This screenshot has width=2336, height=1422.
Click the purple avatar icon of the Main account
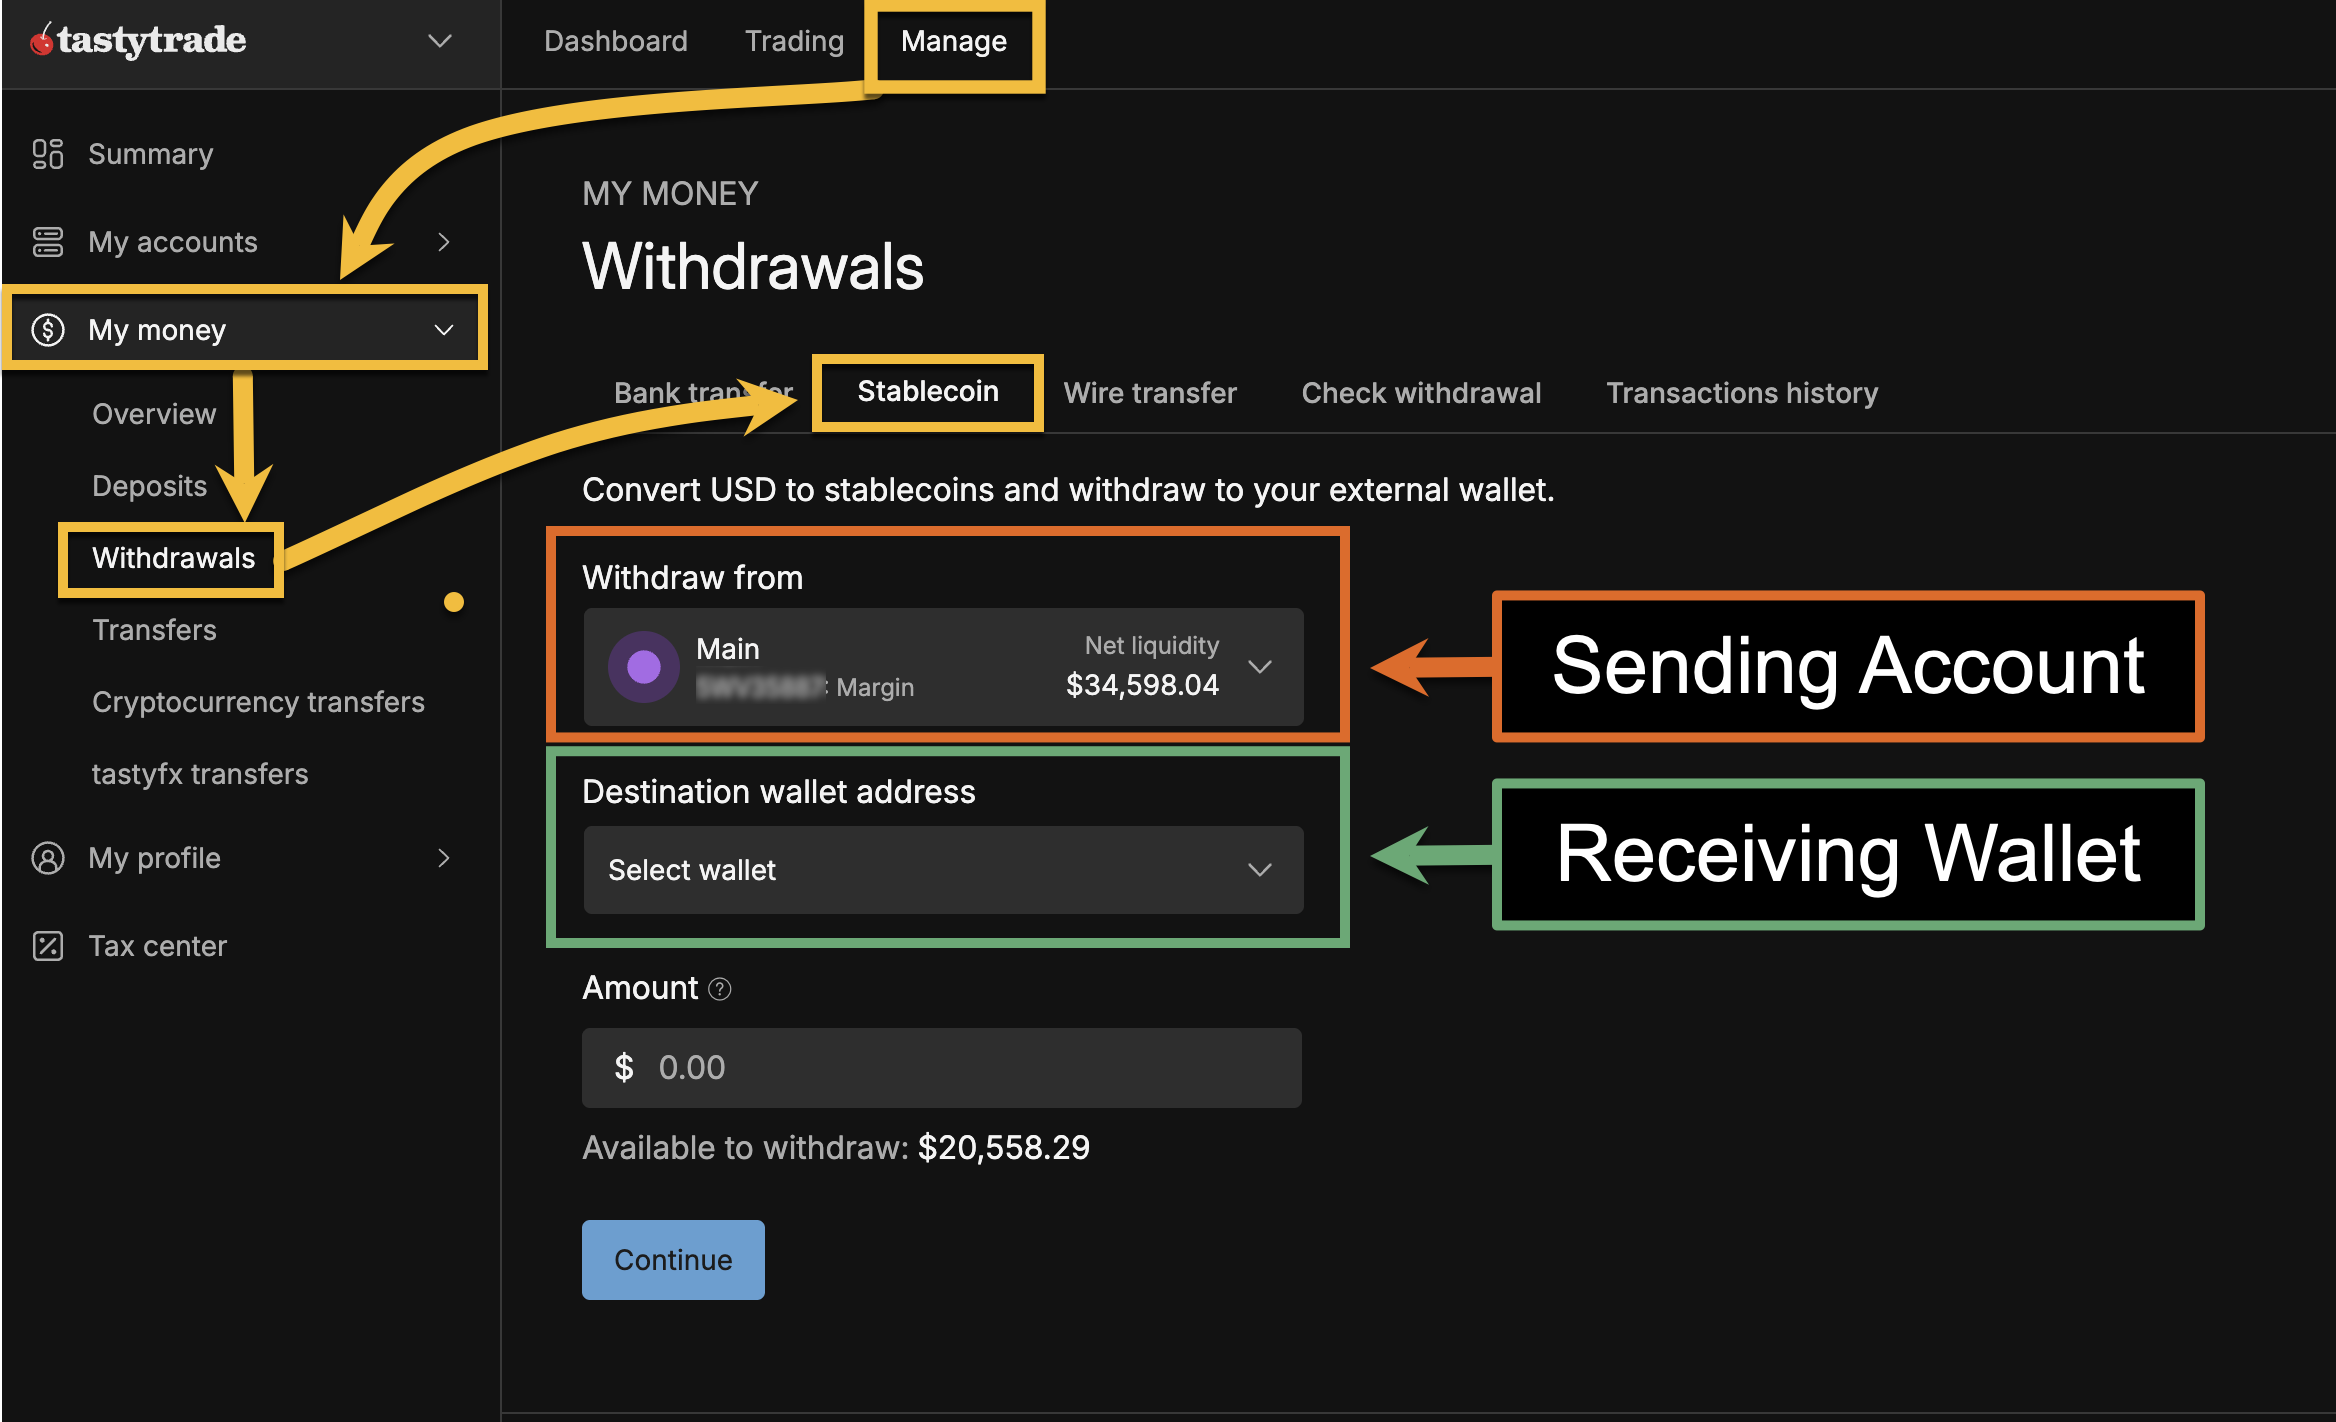tap(643, 667)
